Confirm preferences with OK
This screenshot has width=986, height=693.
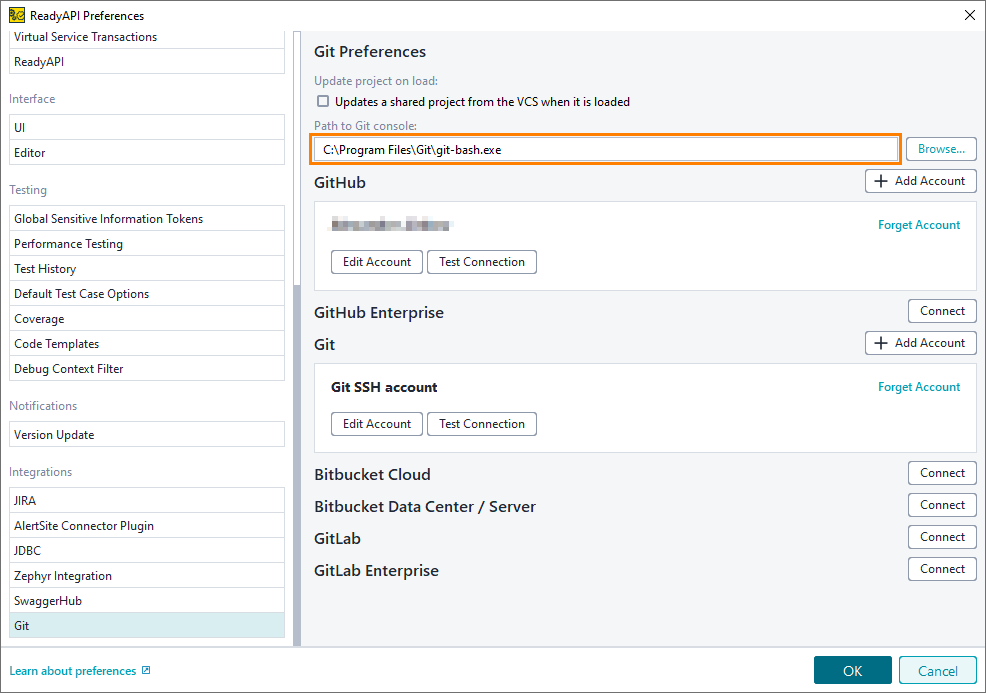pos(852,670)
